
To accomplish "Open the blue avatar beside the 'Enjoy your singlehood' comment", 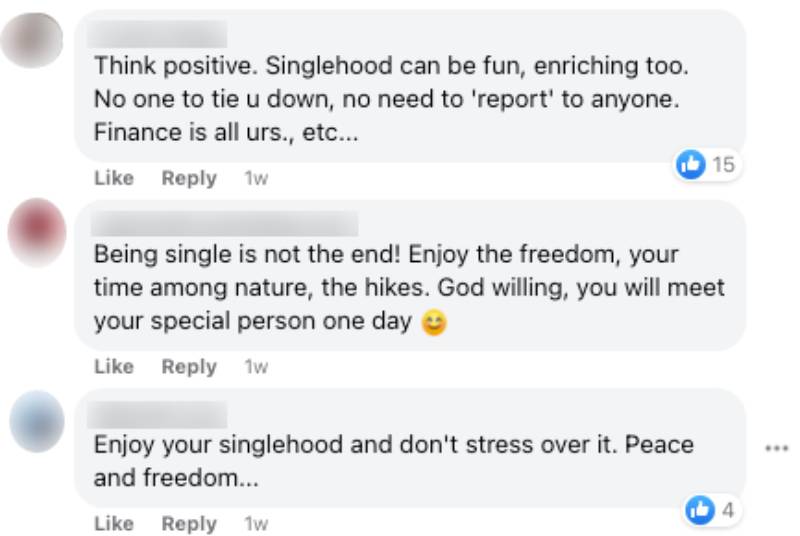I will (x=37, y=420).
